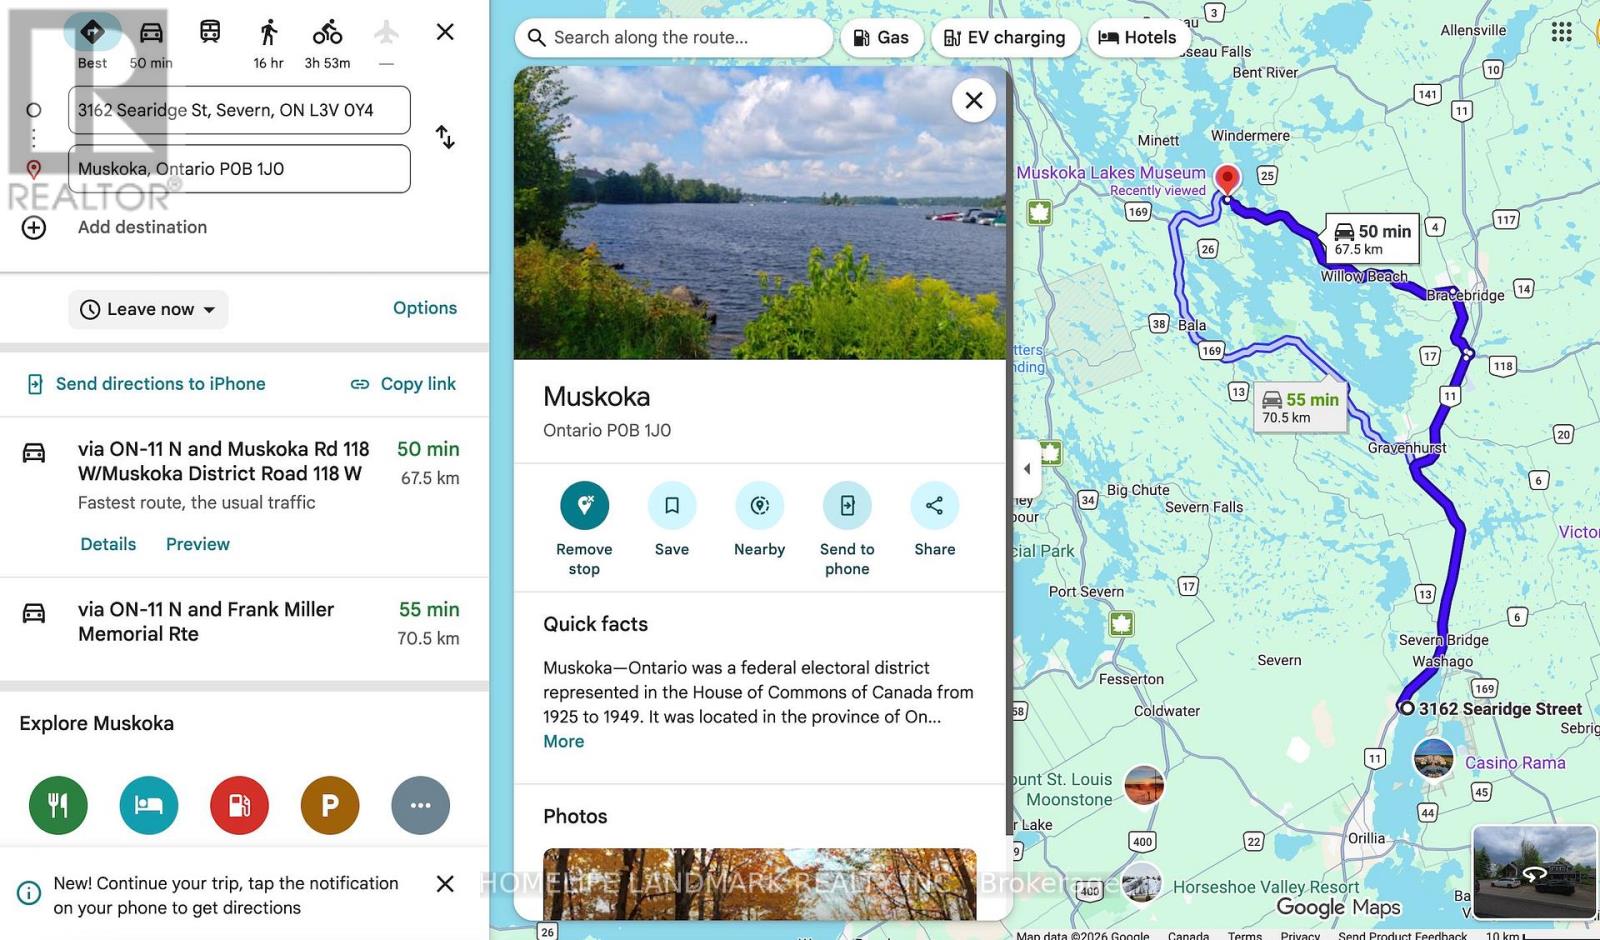This screenshot has height=940, width=1600.
Task: Explore restaurants in Muskoka icon
Action: [58, 805]
